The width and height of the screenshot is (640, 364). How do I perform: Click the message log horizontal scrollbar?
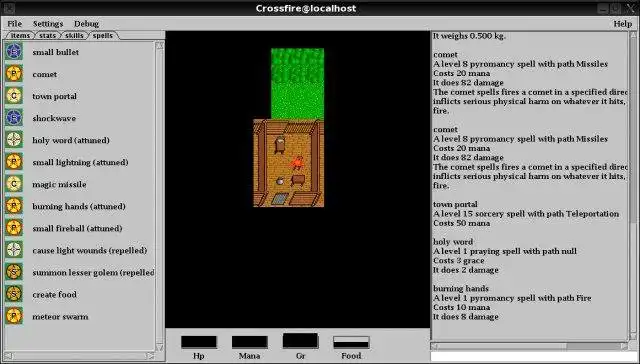pyautogui.click(x=529, y=346)
